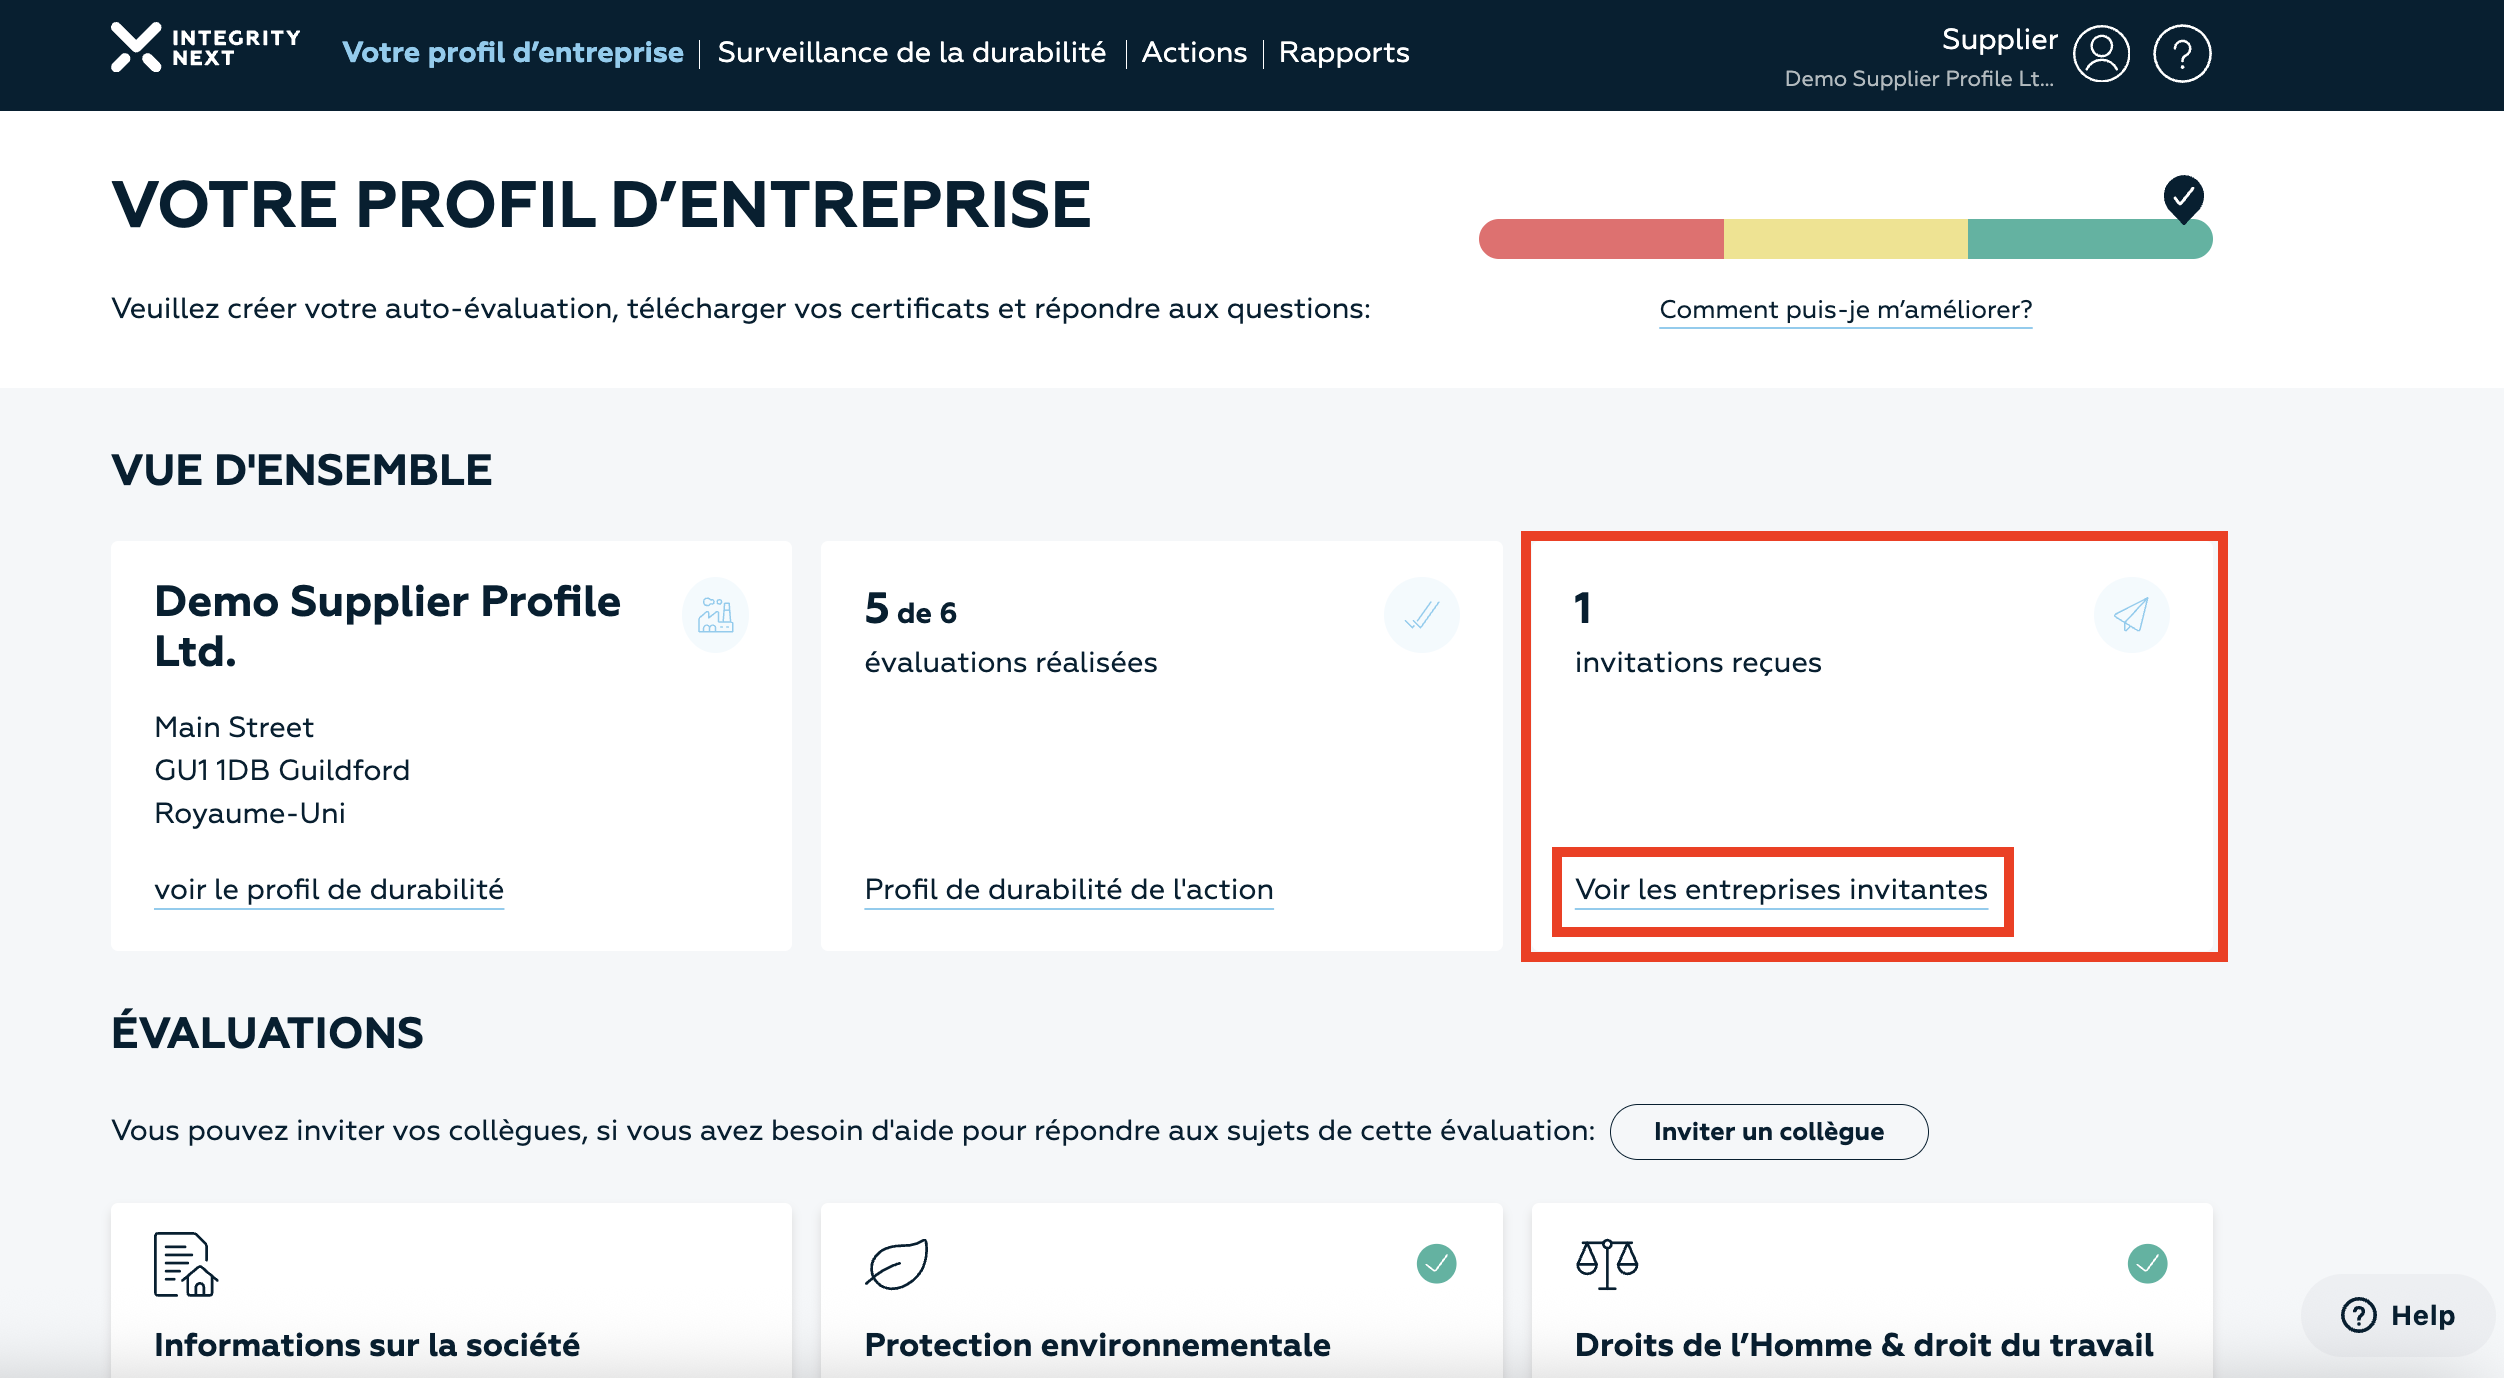Open Comment puis-je m'améliorer link

[x=1845, y=310]
